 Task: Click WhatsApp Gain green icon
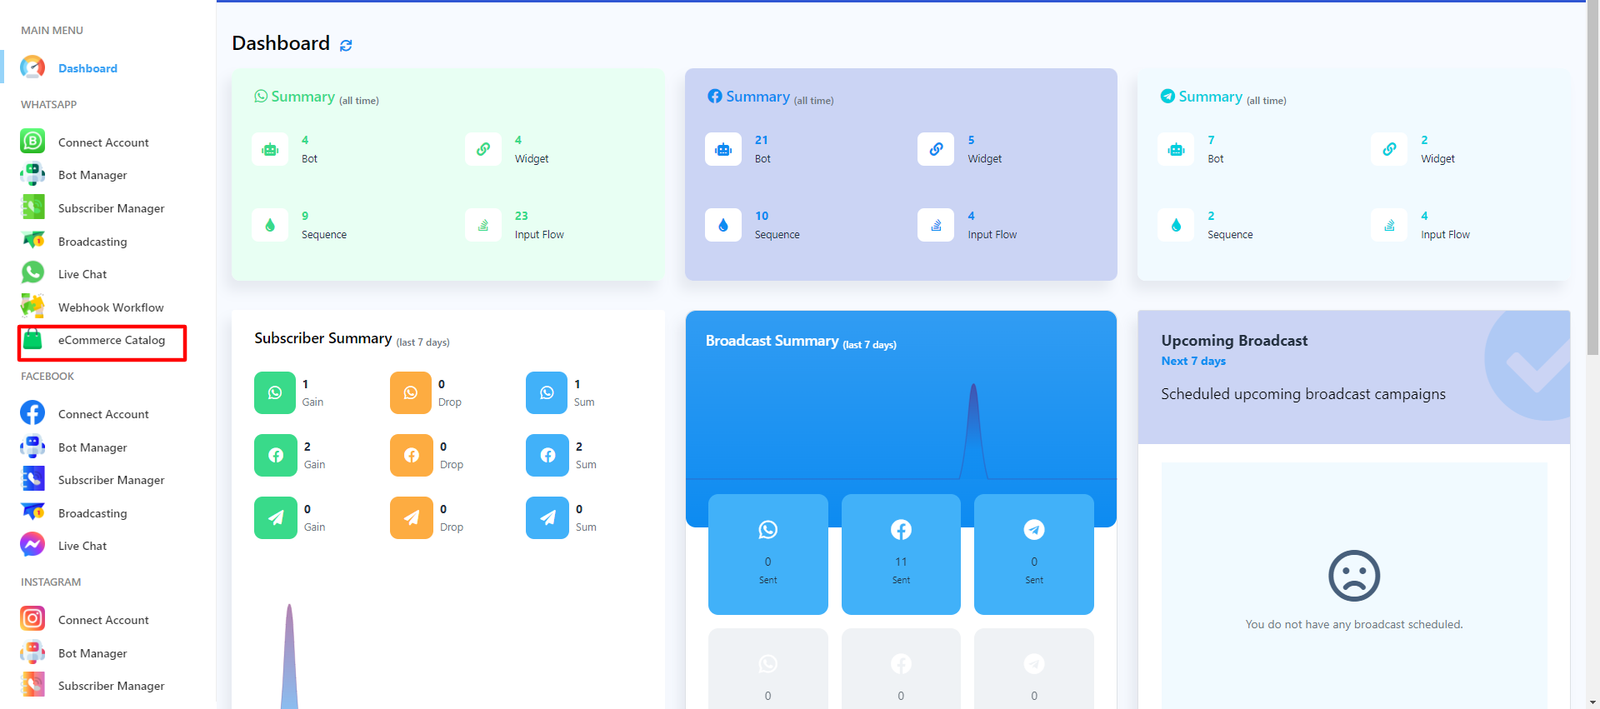click(275, 393)
